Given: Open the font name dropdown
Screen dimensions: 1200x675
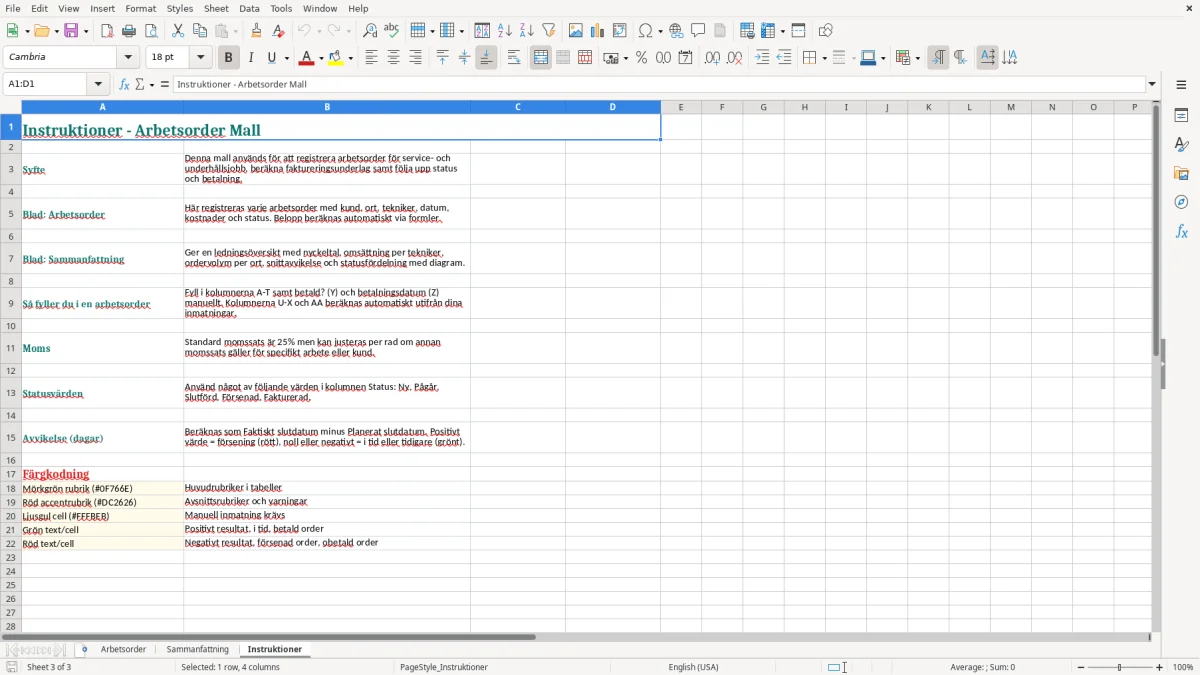Looking at the screenshot, I should (126, 58).
